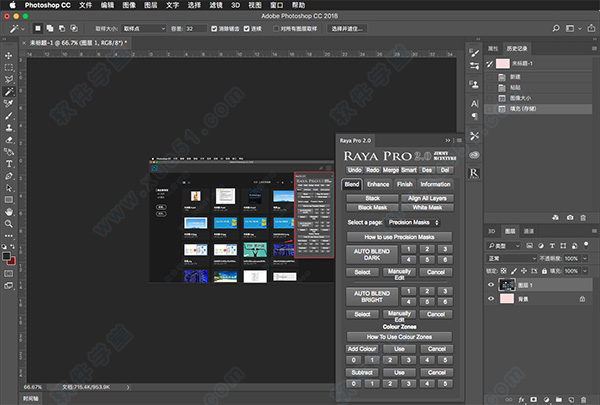Select the Lasso tool
This screenshot has width=600, height=405.
click(8, 80)
